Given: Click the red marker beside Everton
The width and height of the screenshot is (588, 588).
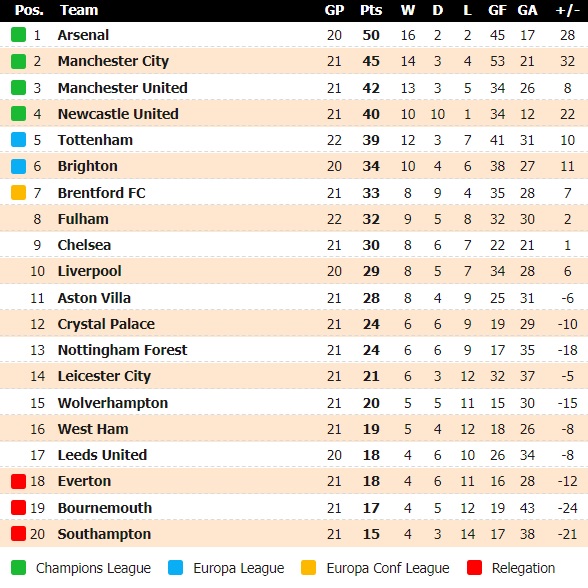Looking at the screenshot, I should (18, 481).
